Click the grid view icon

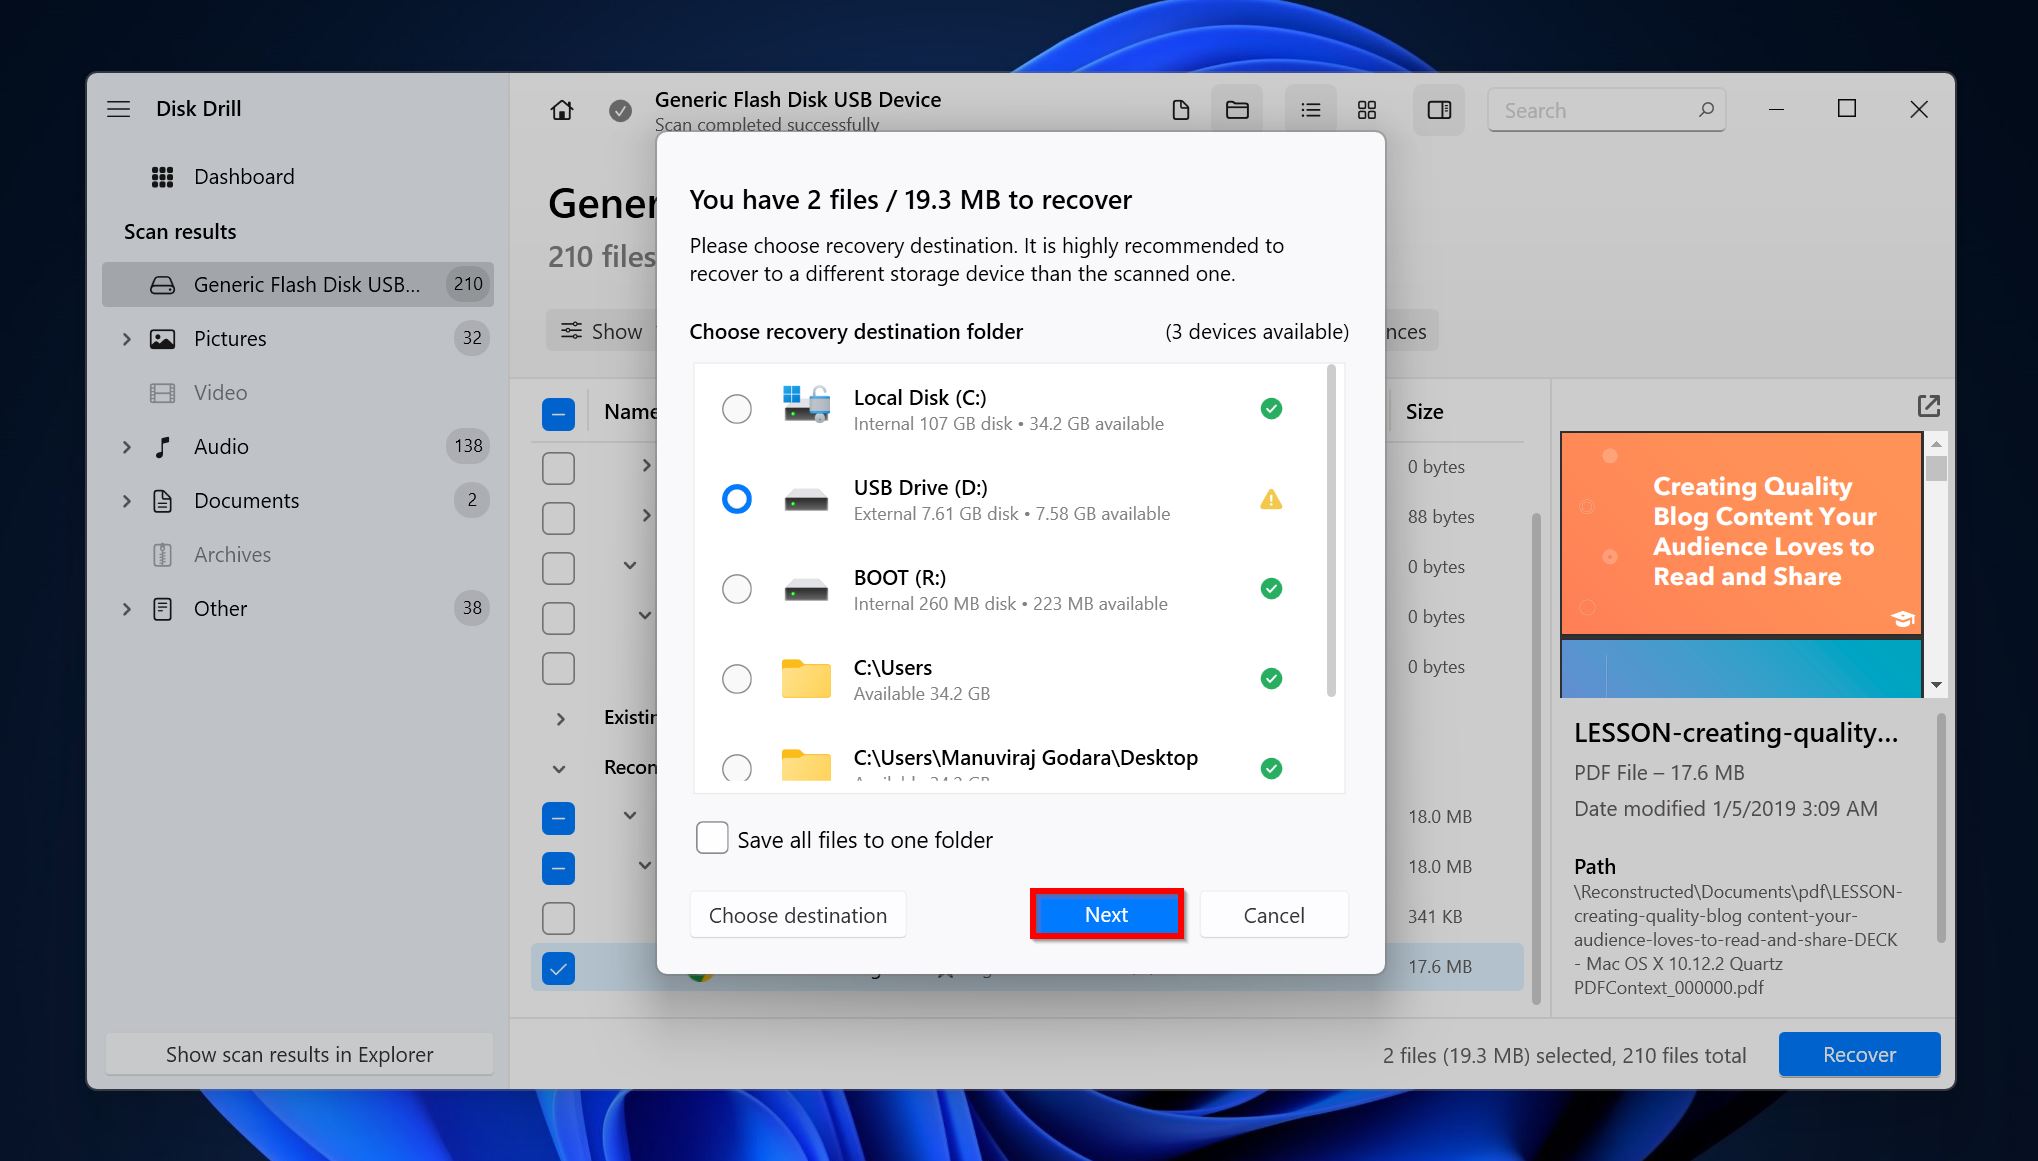pyautogui.click(x=1365, y=109)
